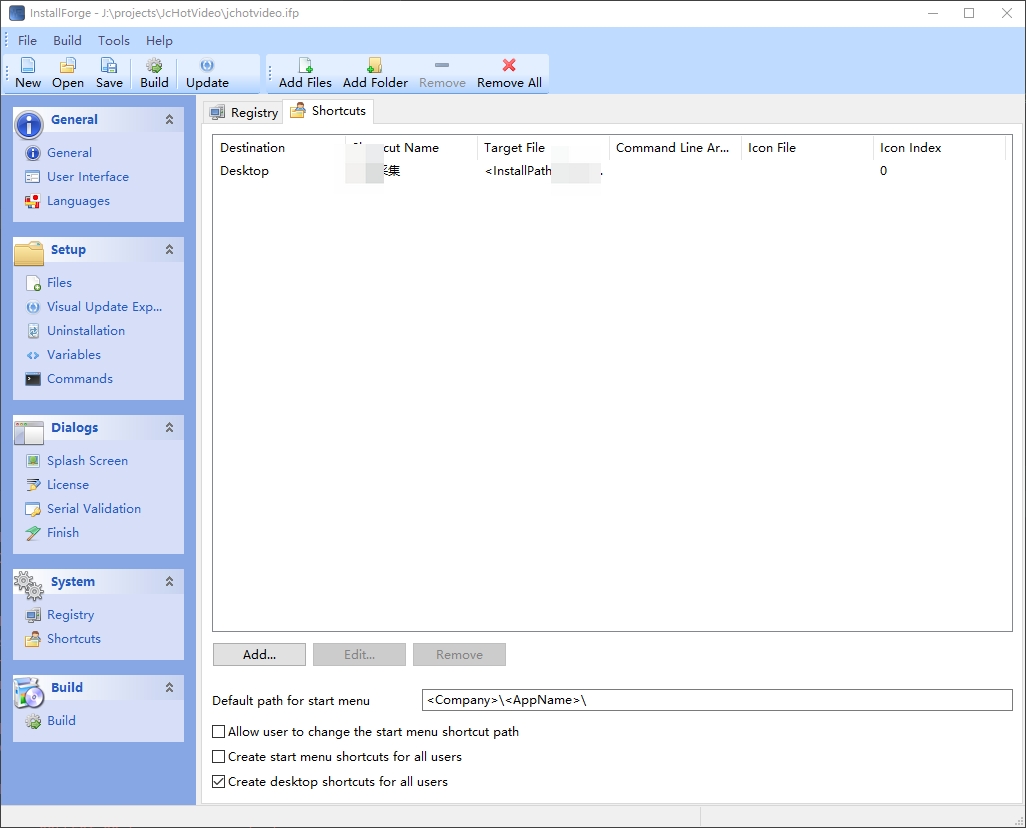
Task: Open the Tools menu
Action: pos(114,41)
